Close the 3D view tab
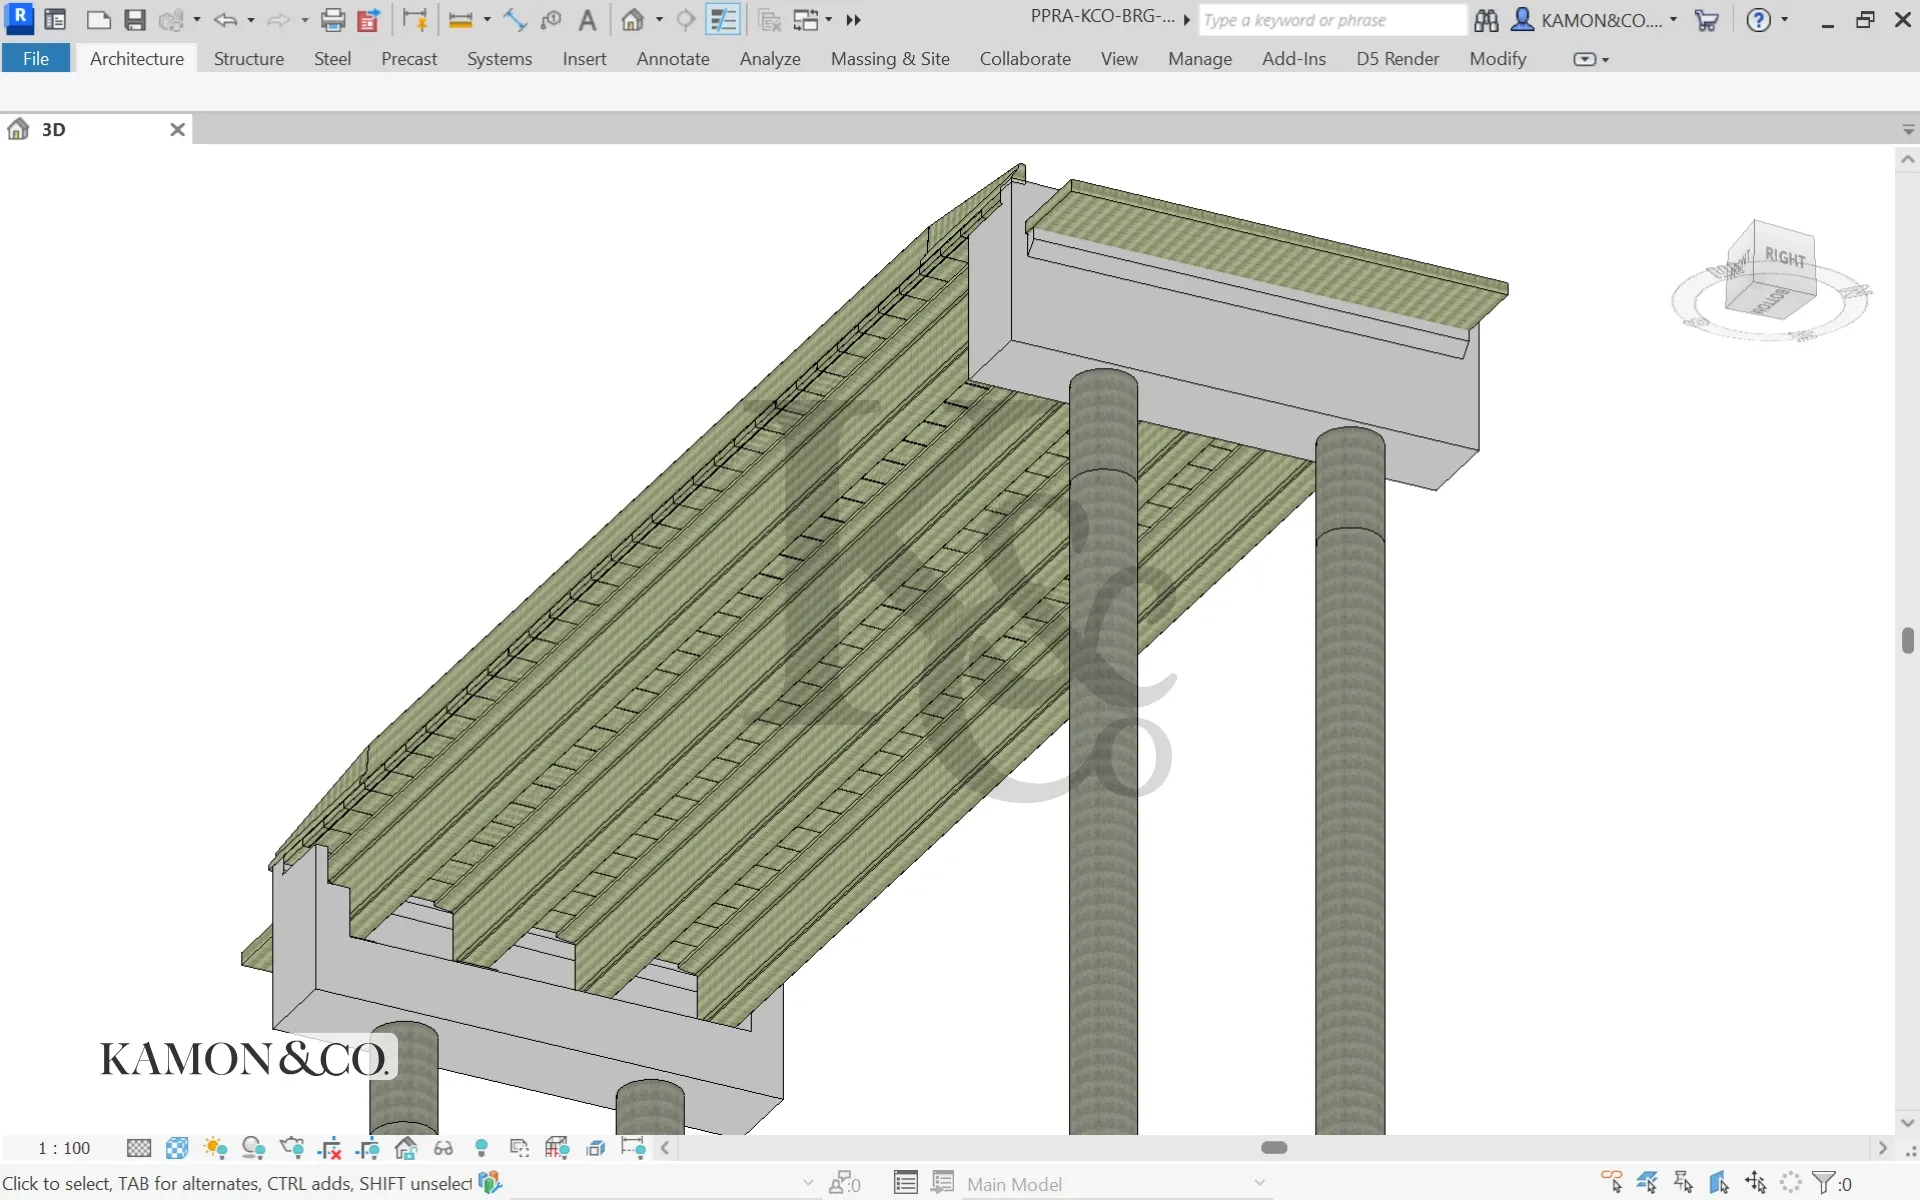 coord(177,129)
